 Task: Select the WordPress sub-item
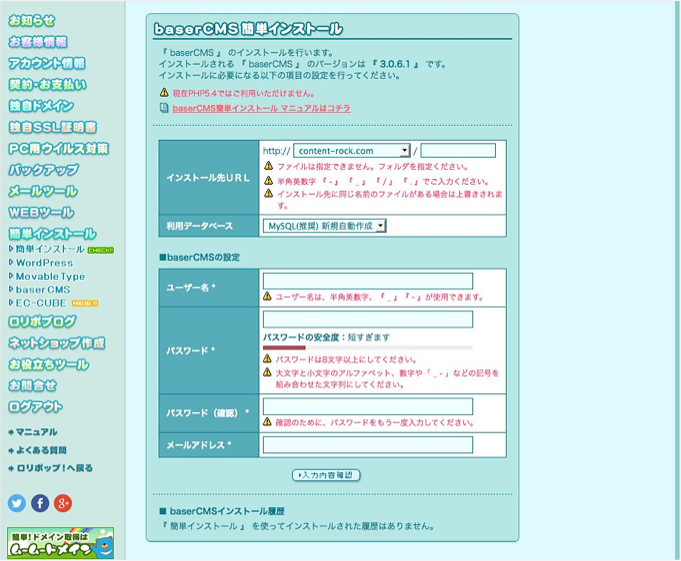(x=44, y=263)
